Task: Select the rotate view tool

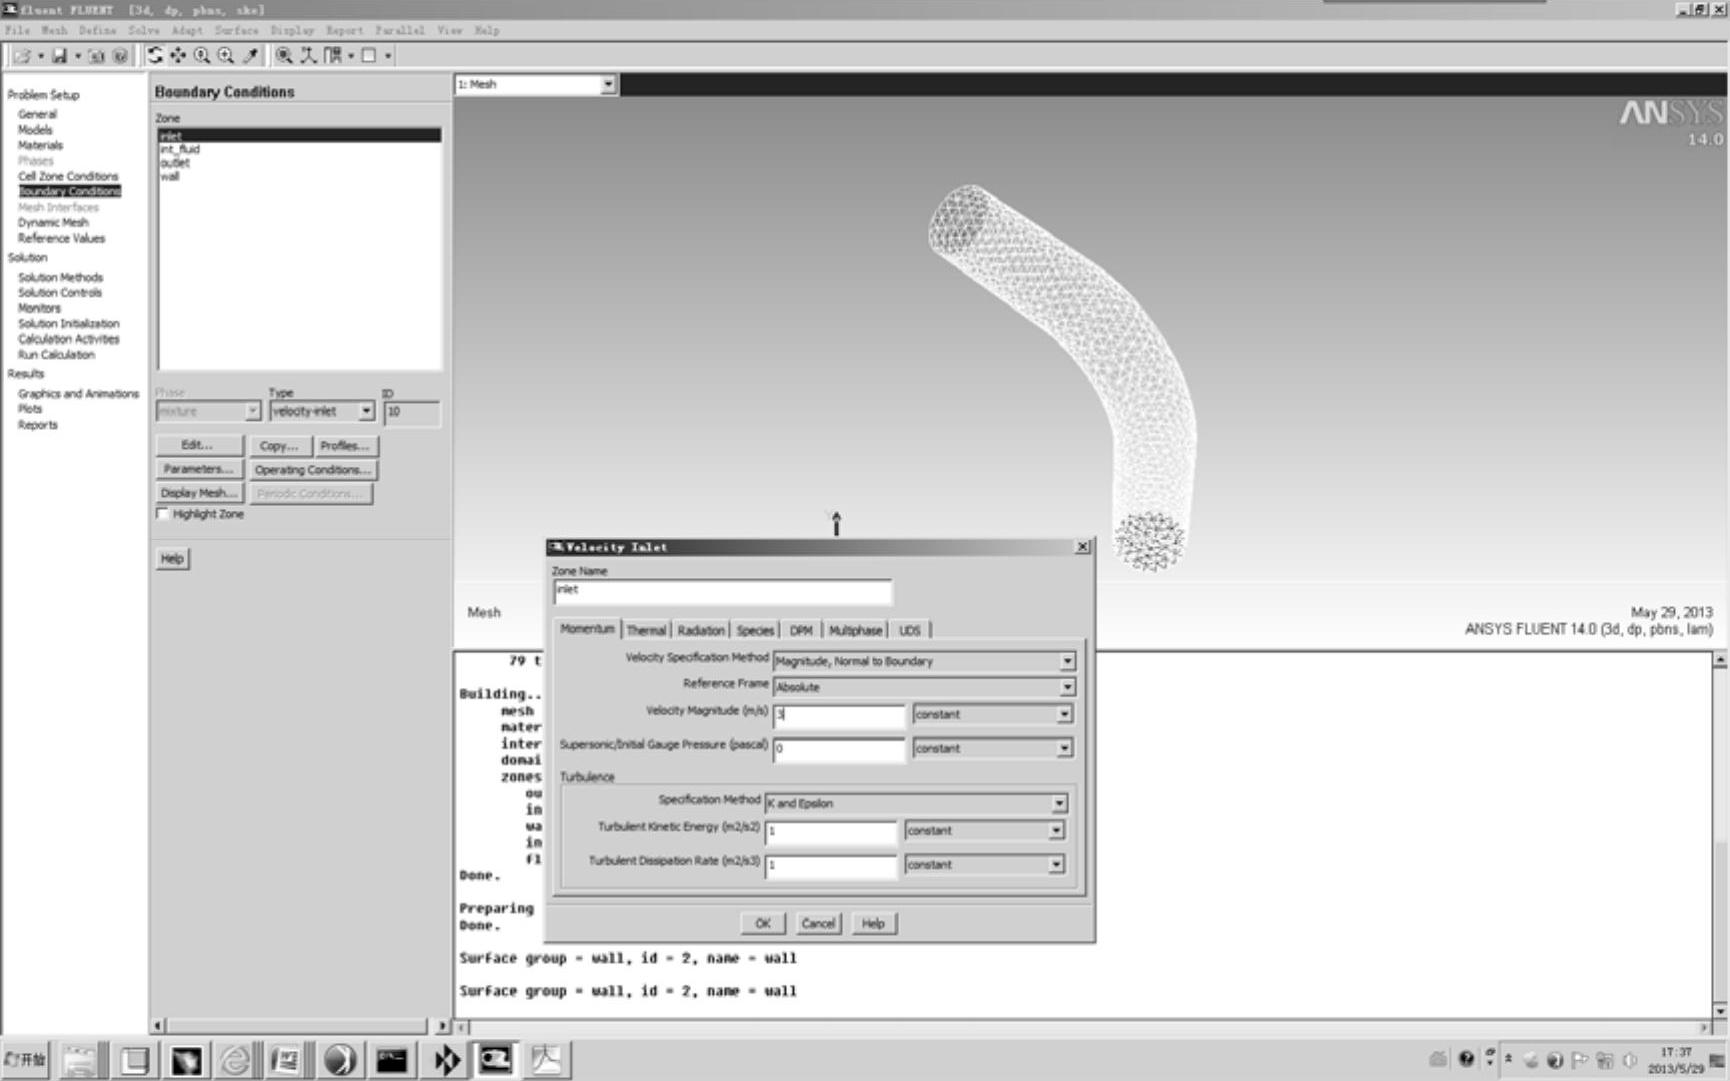Action: coord(155,56)
